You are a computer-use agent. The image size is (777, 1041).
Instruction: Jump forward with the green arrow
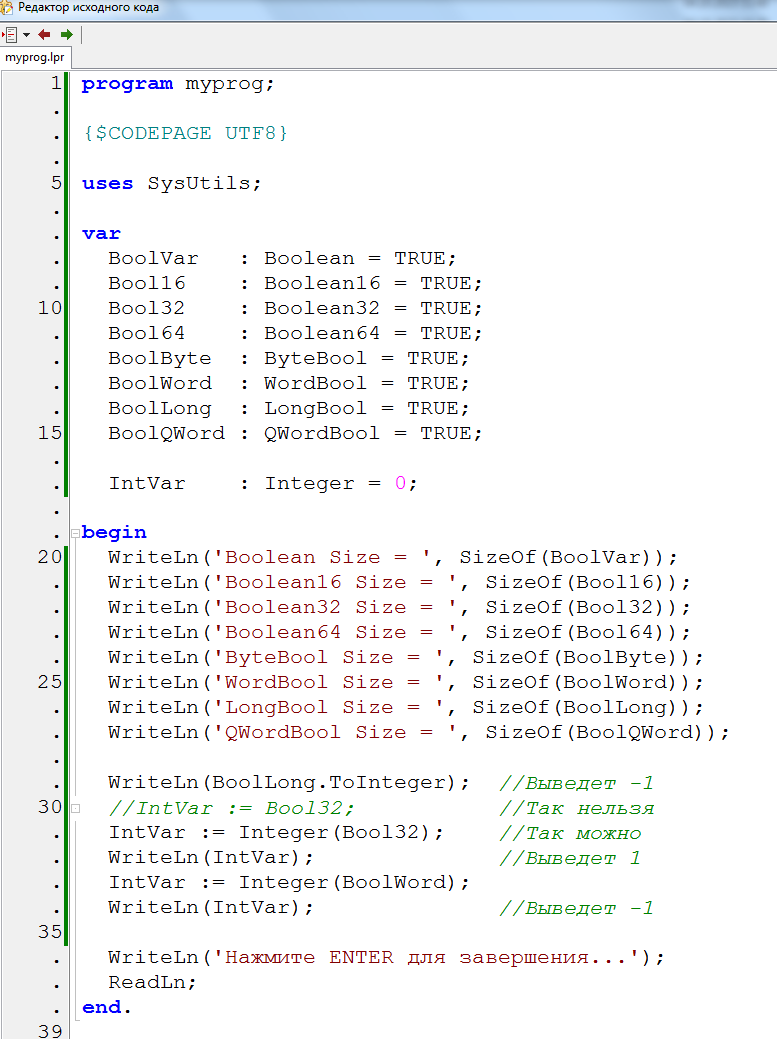point(66,35)
